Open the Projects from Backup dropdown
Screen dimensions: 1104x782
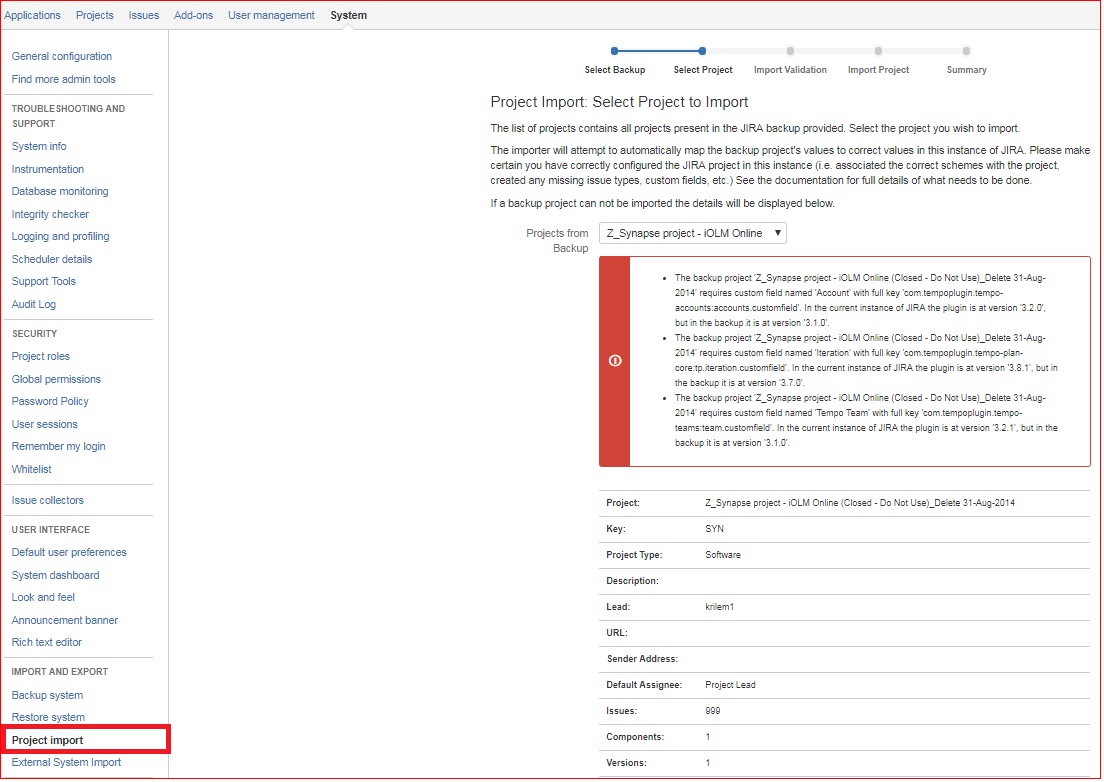692,233
